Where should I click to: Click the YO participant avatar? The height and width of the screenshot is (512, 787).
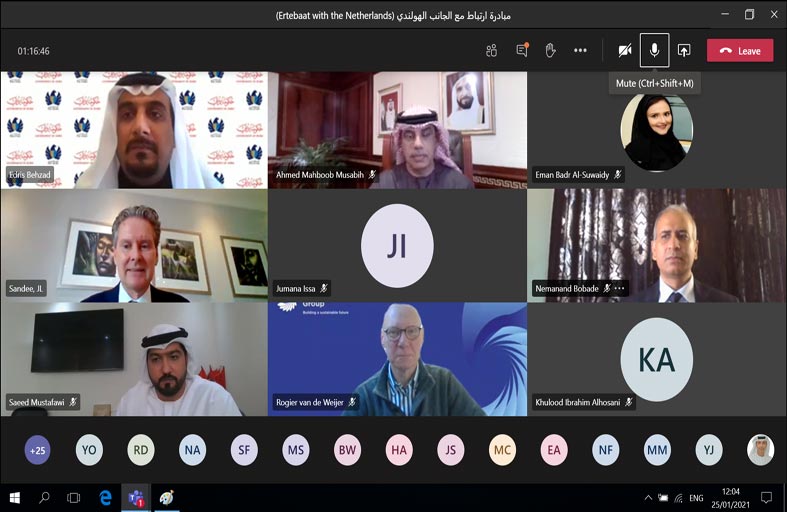click(89, 450)
